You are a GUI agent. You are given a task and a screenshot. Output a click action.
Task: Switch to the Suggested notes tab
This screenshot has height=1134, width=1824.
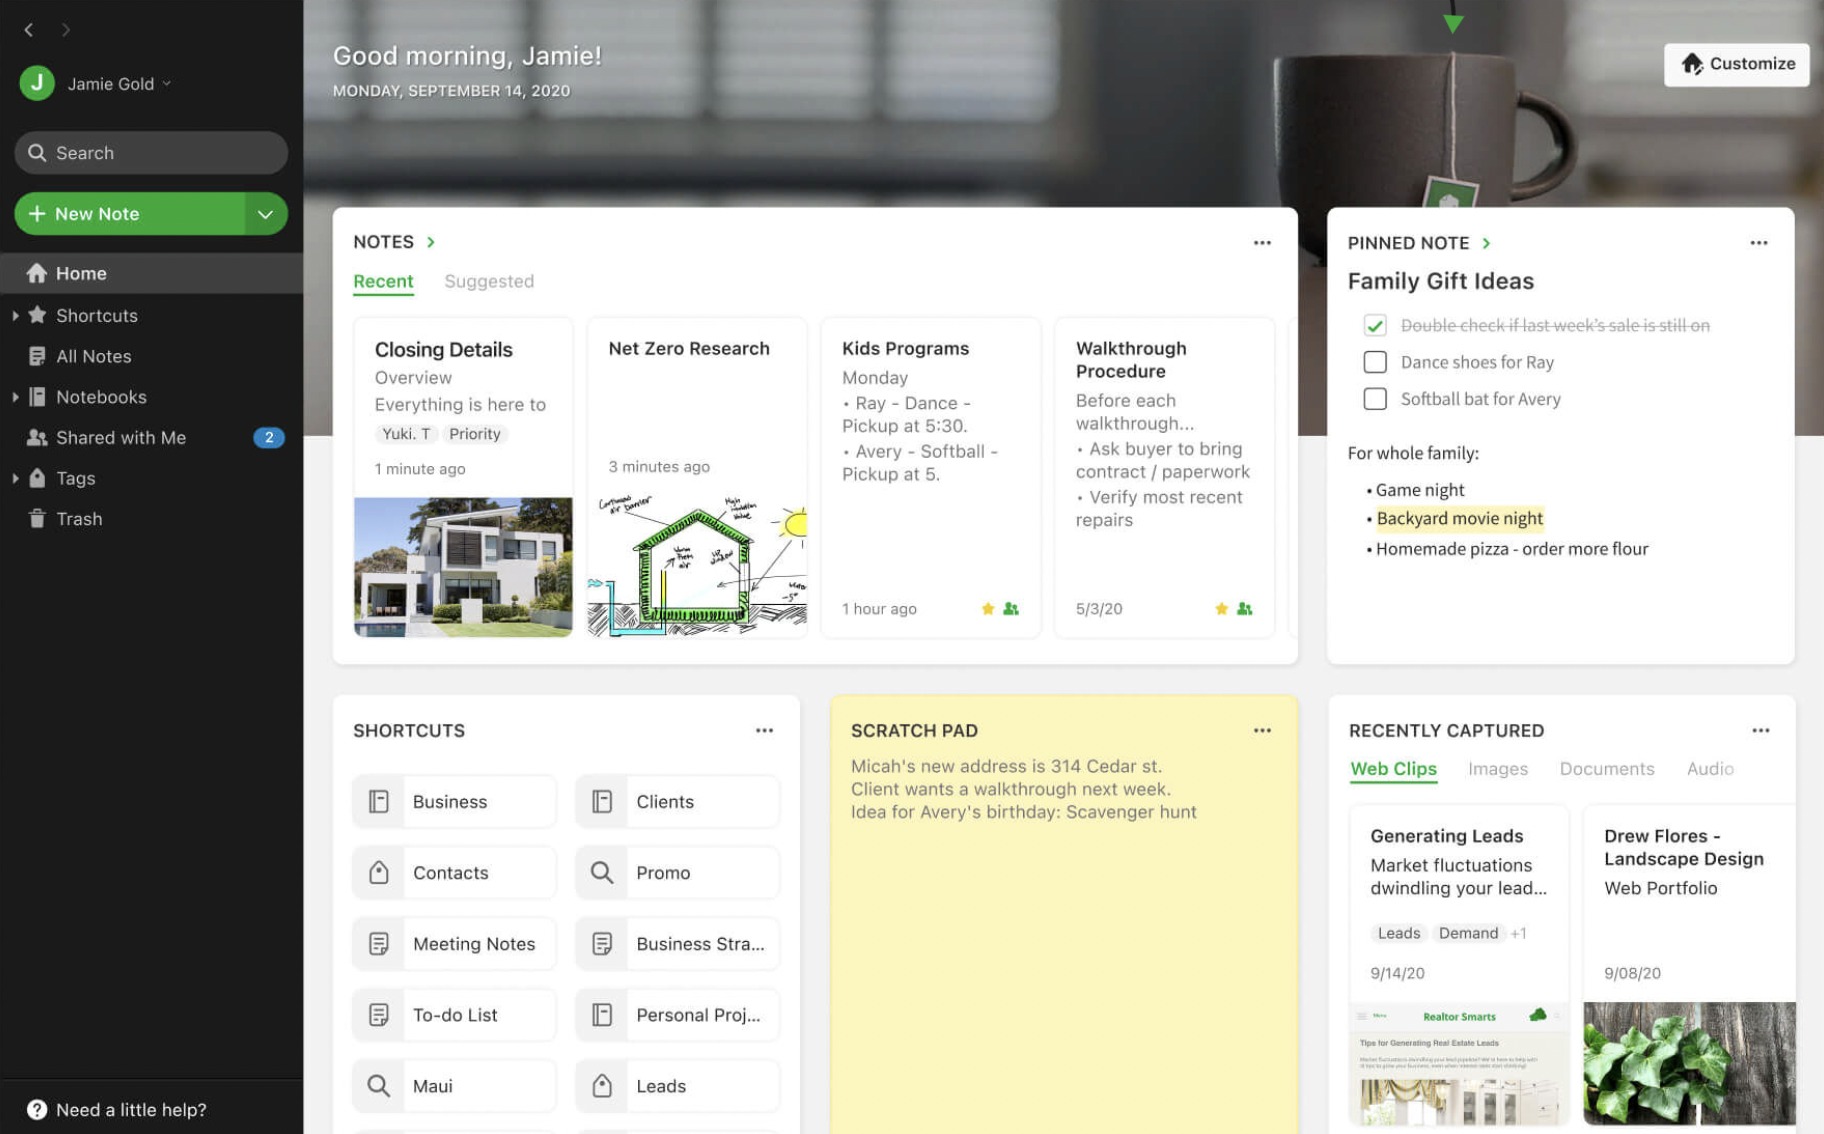point(489,281)
